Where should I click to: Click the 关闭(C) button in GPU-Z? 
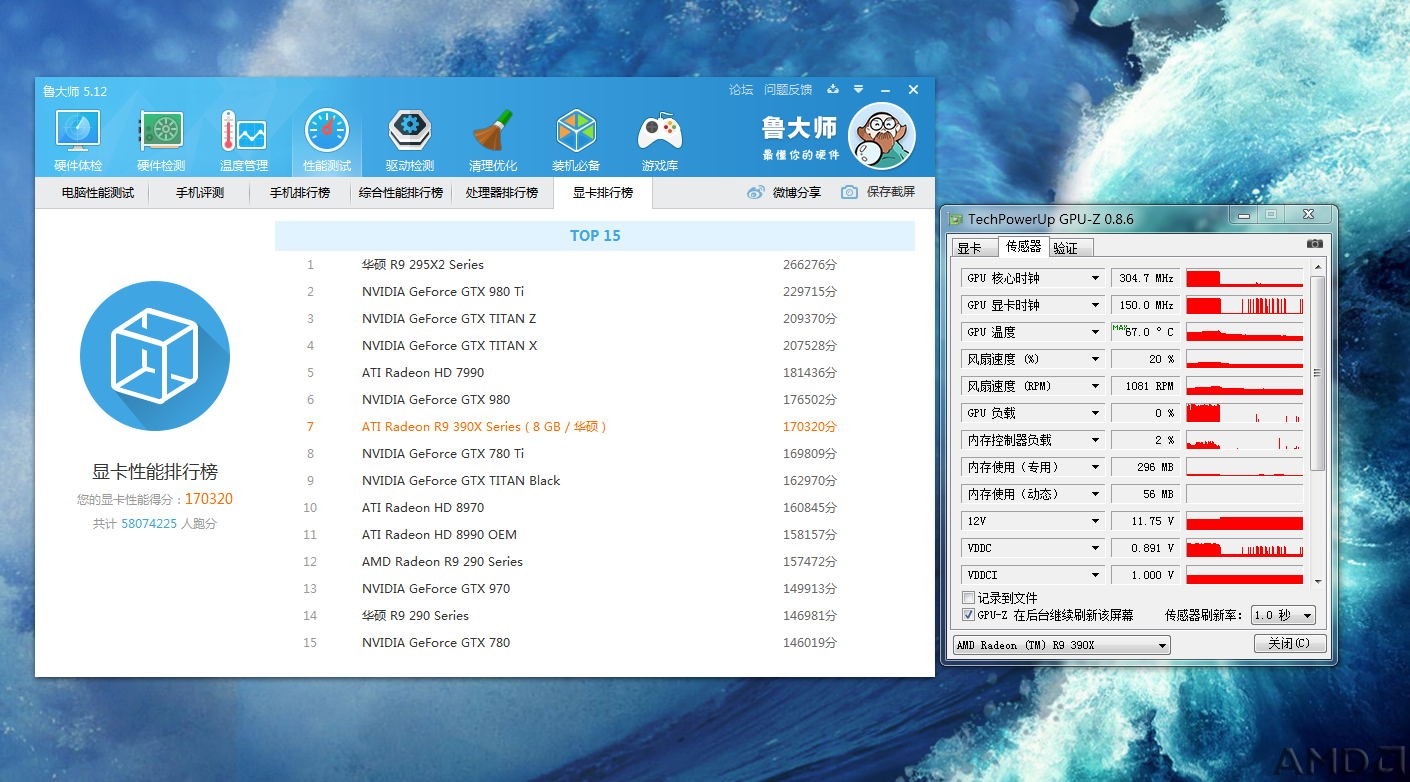pos(1289,643)
